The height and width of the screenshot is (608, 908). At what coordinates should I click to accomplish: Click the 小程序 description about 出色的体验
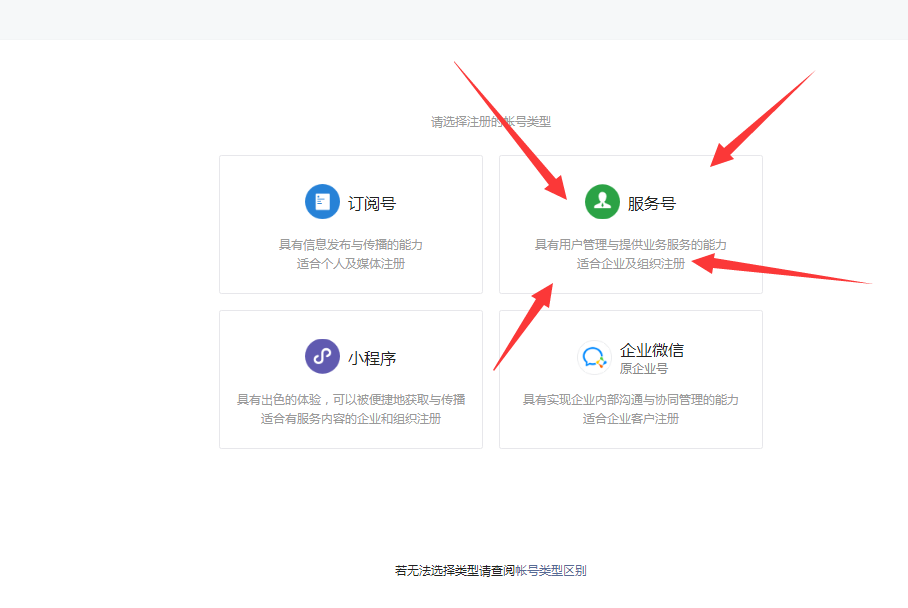(x=351, y=399)
